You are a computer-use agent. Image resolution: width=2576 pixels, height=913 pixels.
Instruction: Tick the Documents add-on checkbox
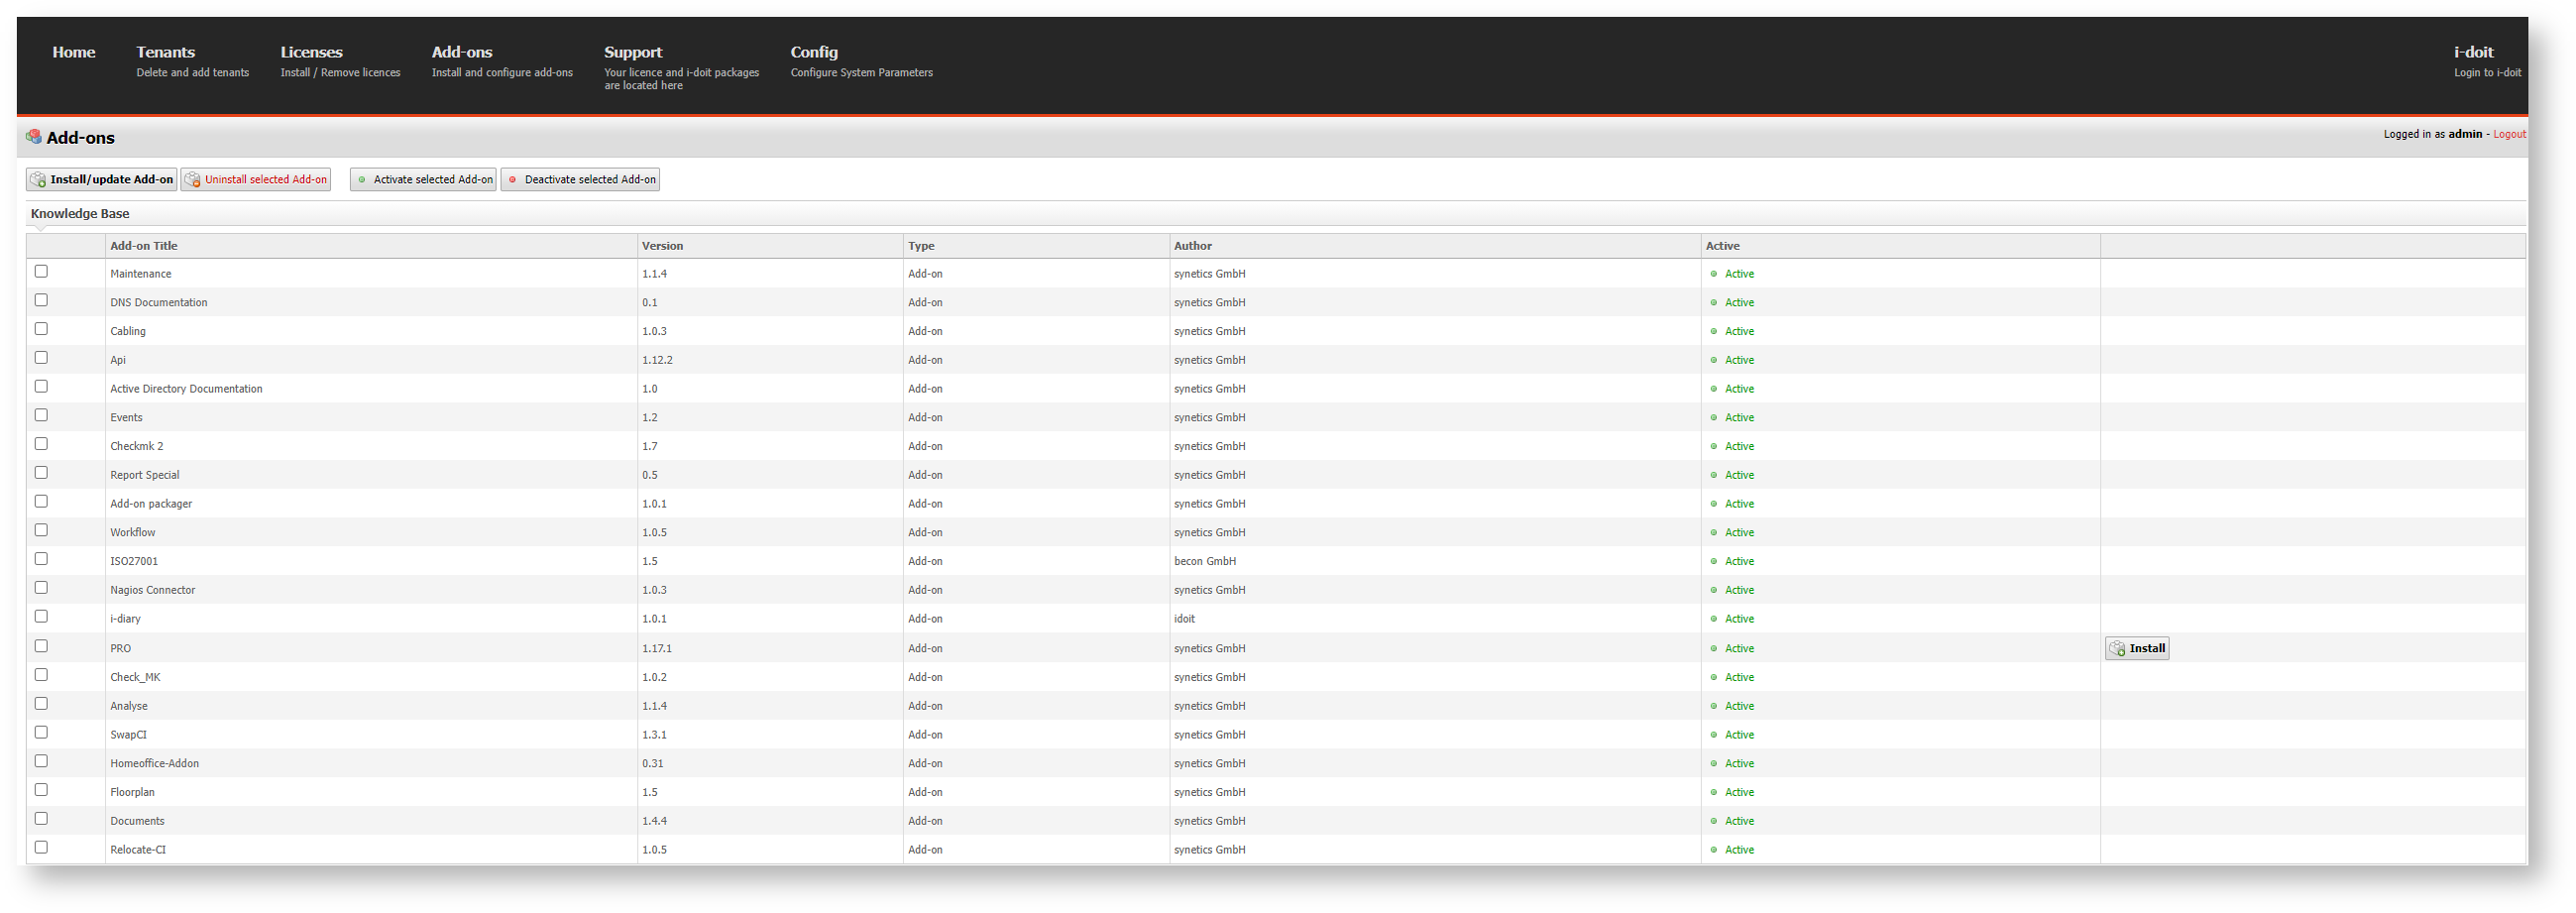click(41, 819)
